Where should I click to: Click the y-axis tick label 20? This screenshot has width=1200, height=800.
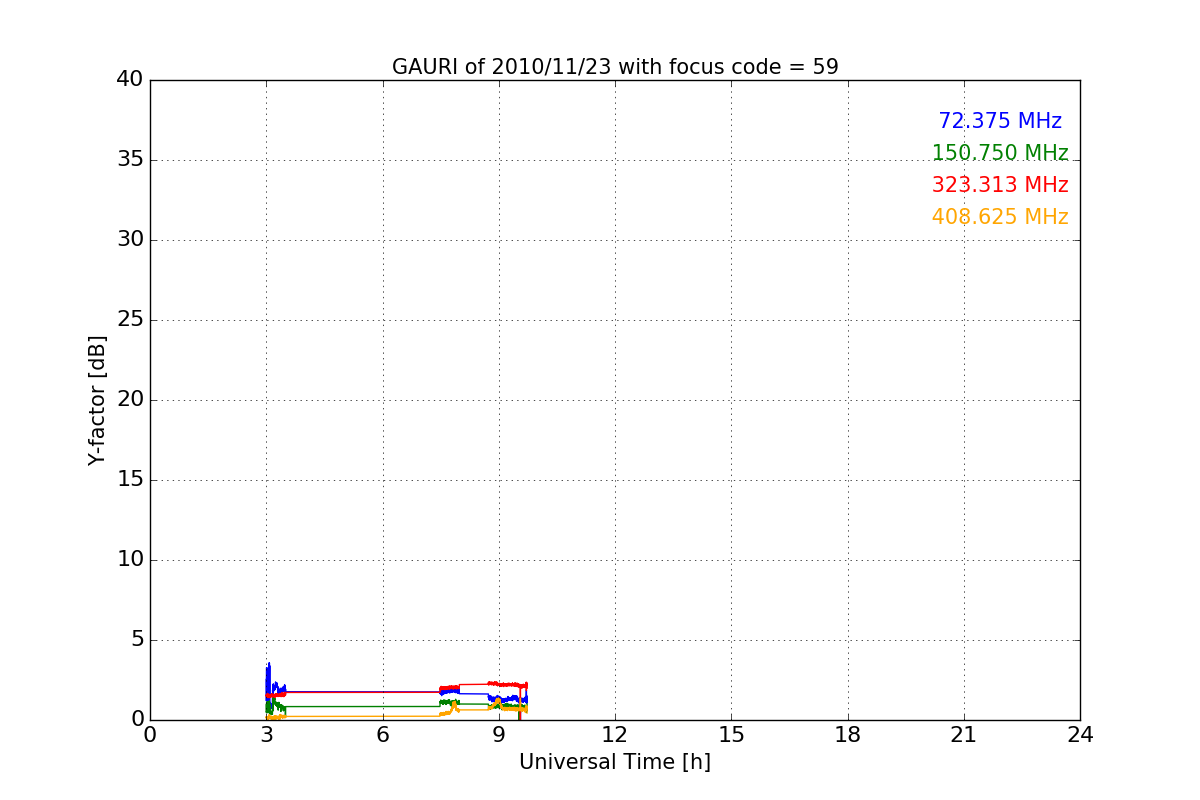pos(130,400)
